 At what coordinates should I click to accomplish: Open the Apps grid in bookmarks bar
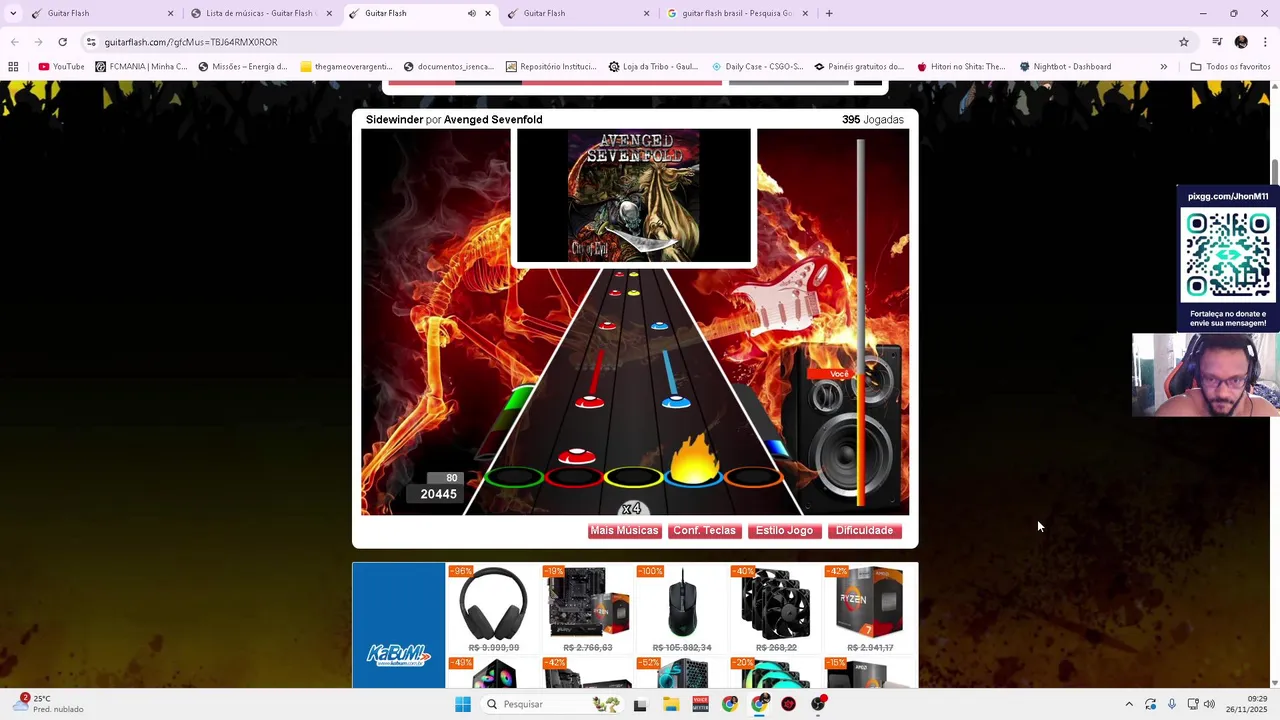pos(13,67)
